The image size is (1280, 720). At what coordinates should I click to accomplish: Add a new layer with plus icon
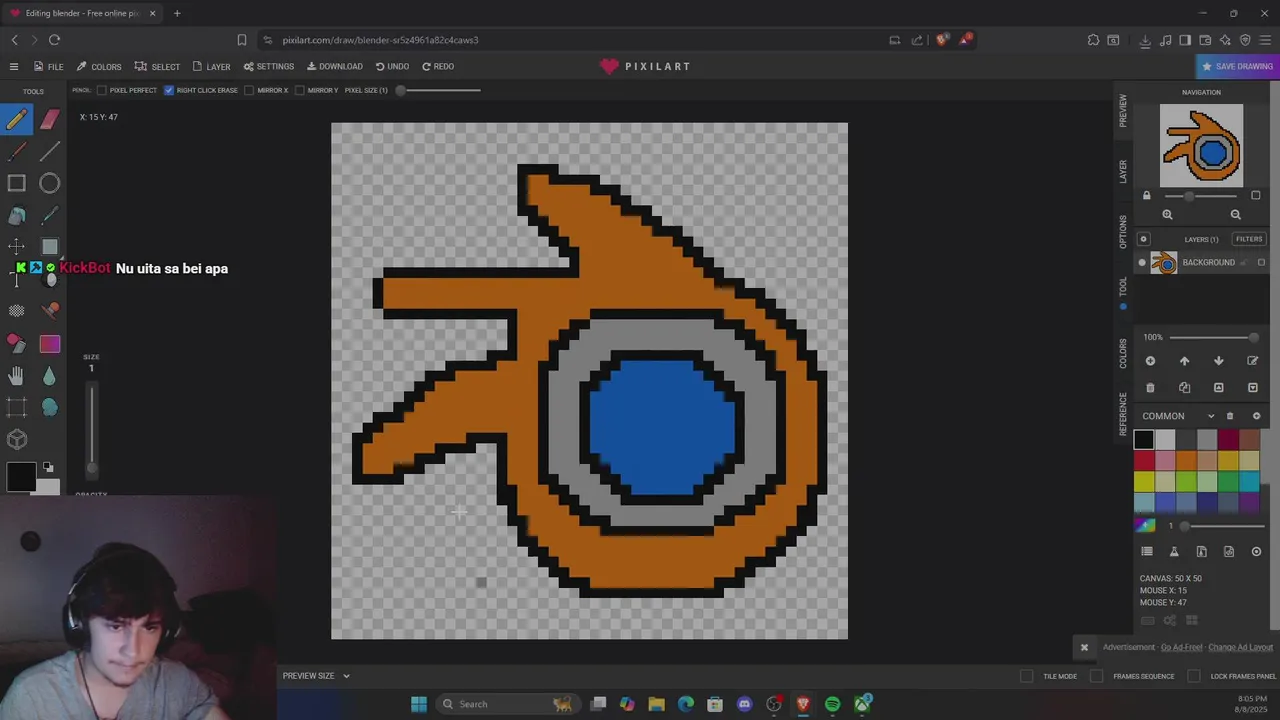(x=1150, y=361)
